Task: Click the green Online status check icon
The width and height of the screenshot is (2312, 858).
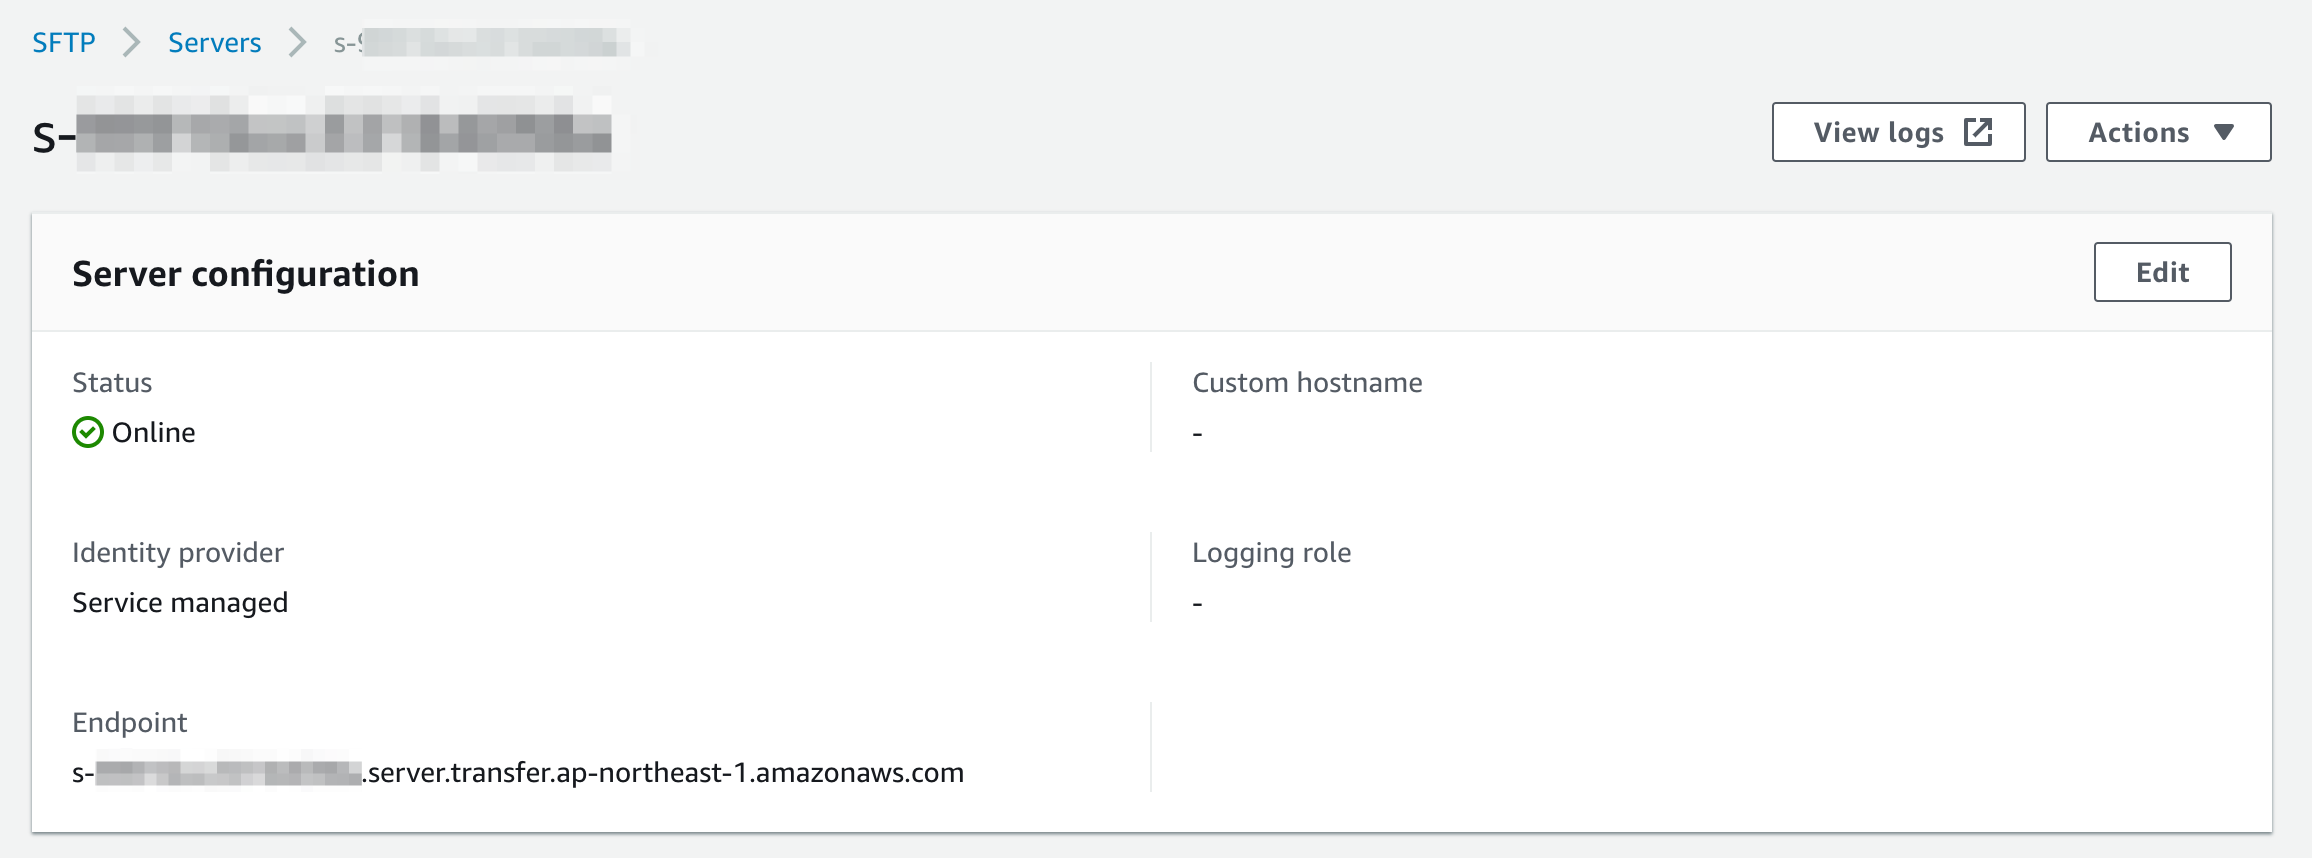Action: [x=88, y=432]
